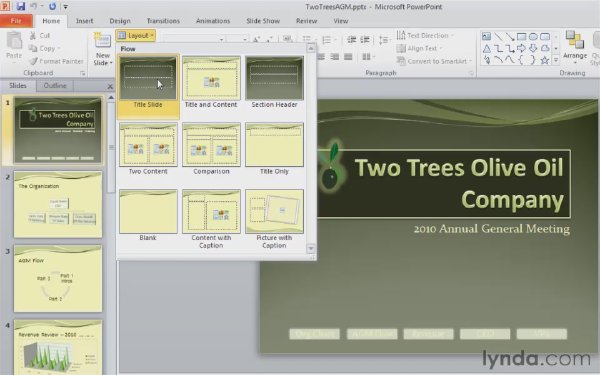Open the font name dropdown
The width and height of the screenshot is (600, 375).
[221, 39]
